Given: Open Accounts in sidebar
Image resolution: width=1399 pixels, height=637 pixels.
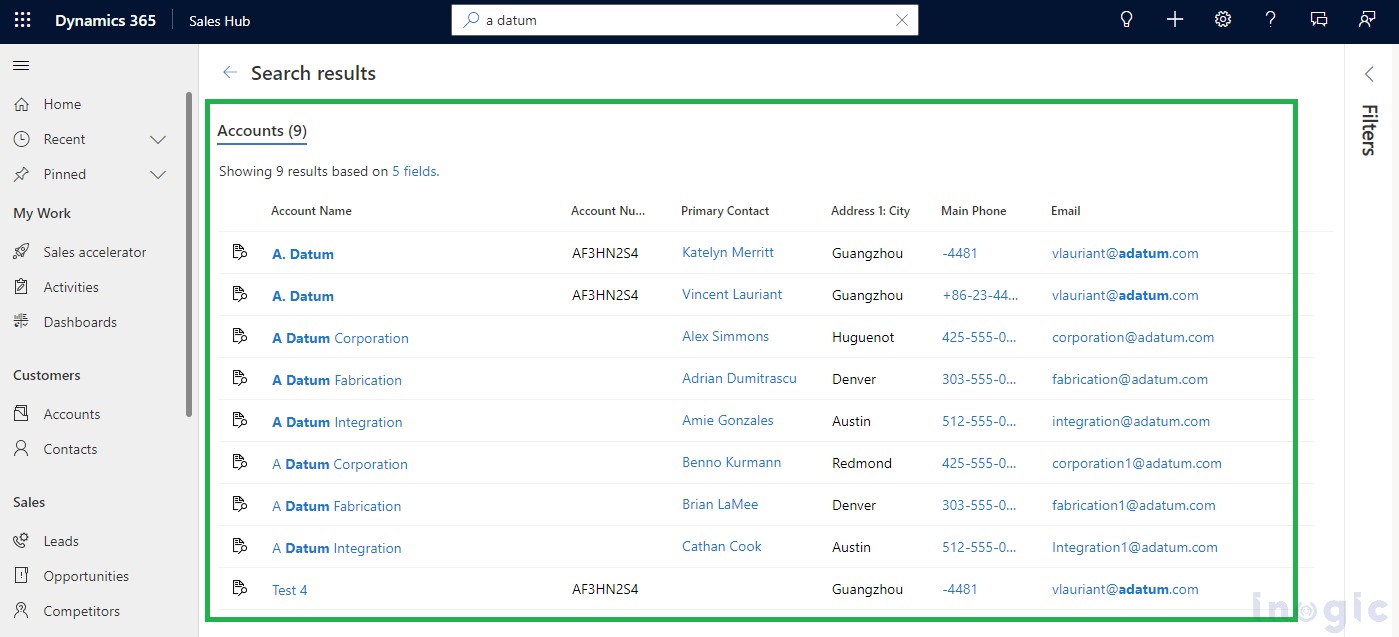Looking at the screenshot, I should tap(72, 414).
